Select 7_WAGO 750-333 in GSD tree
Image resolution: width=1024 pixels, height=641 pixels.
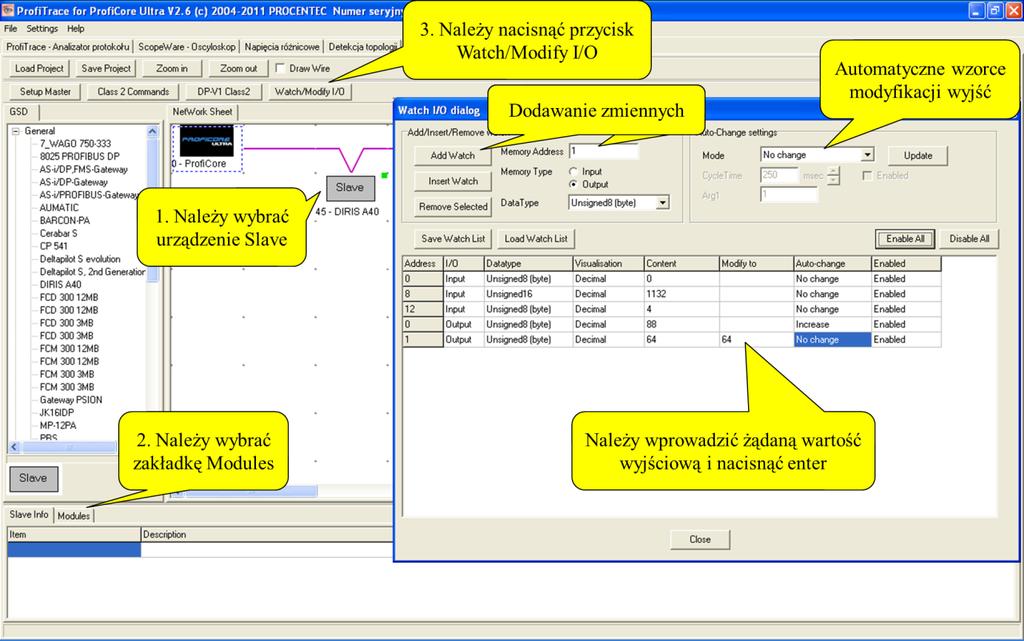[75, 144]
